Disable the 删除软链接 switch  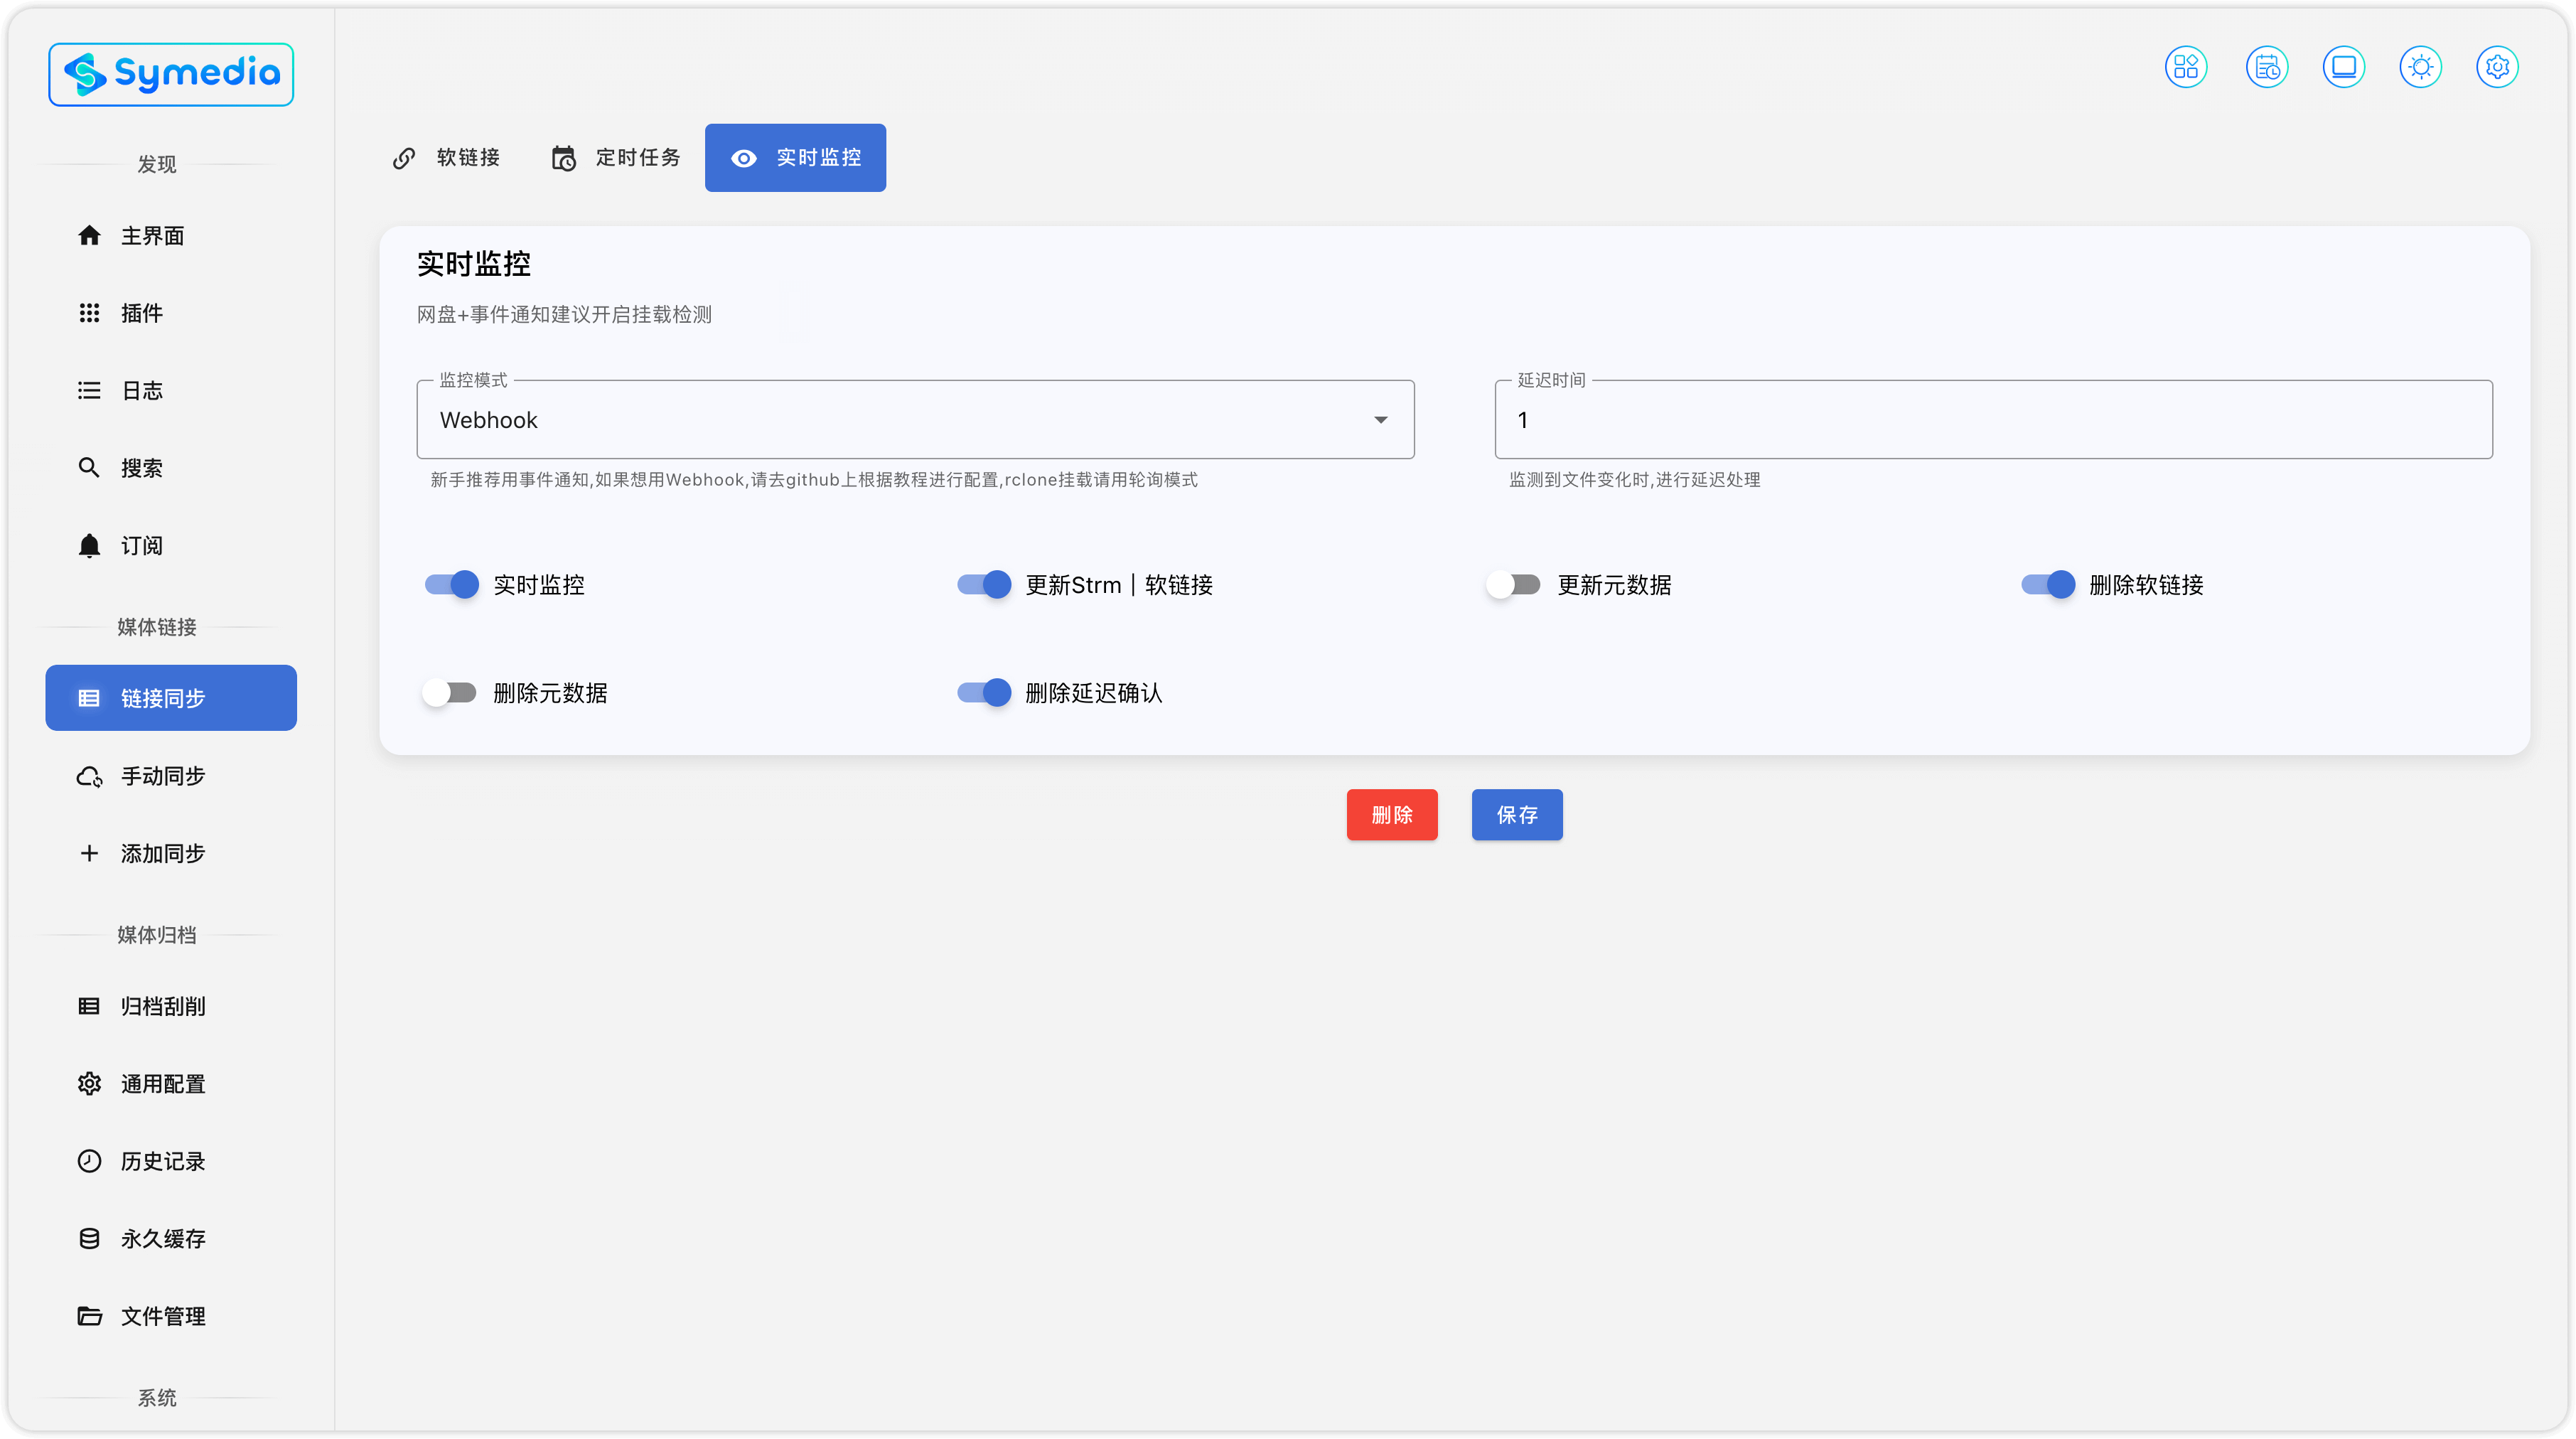pos(2049,585)
